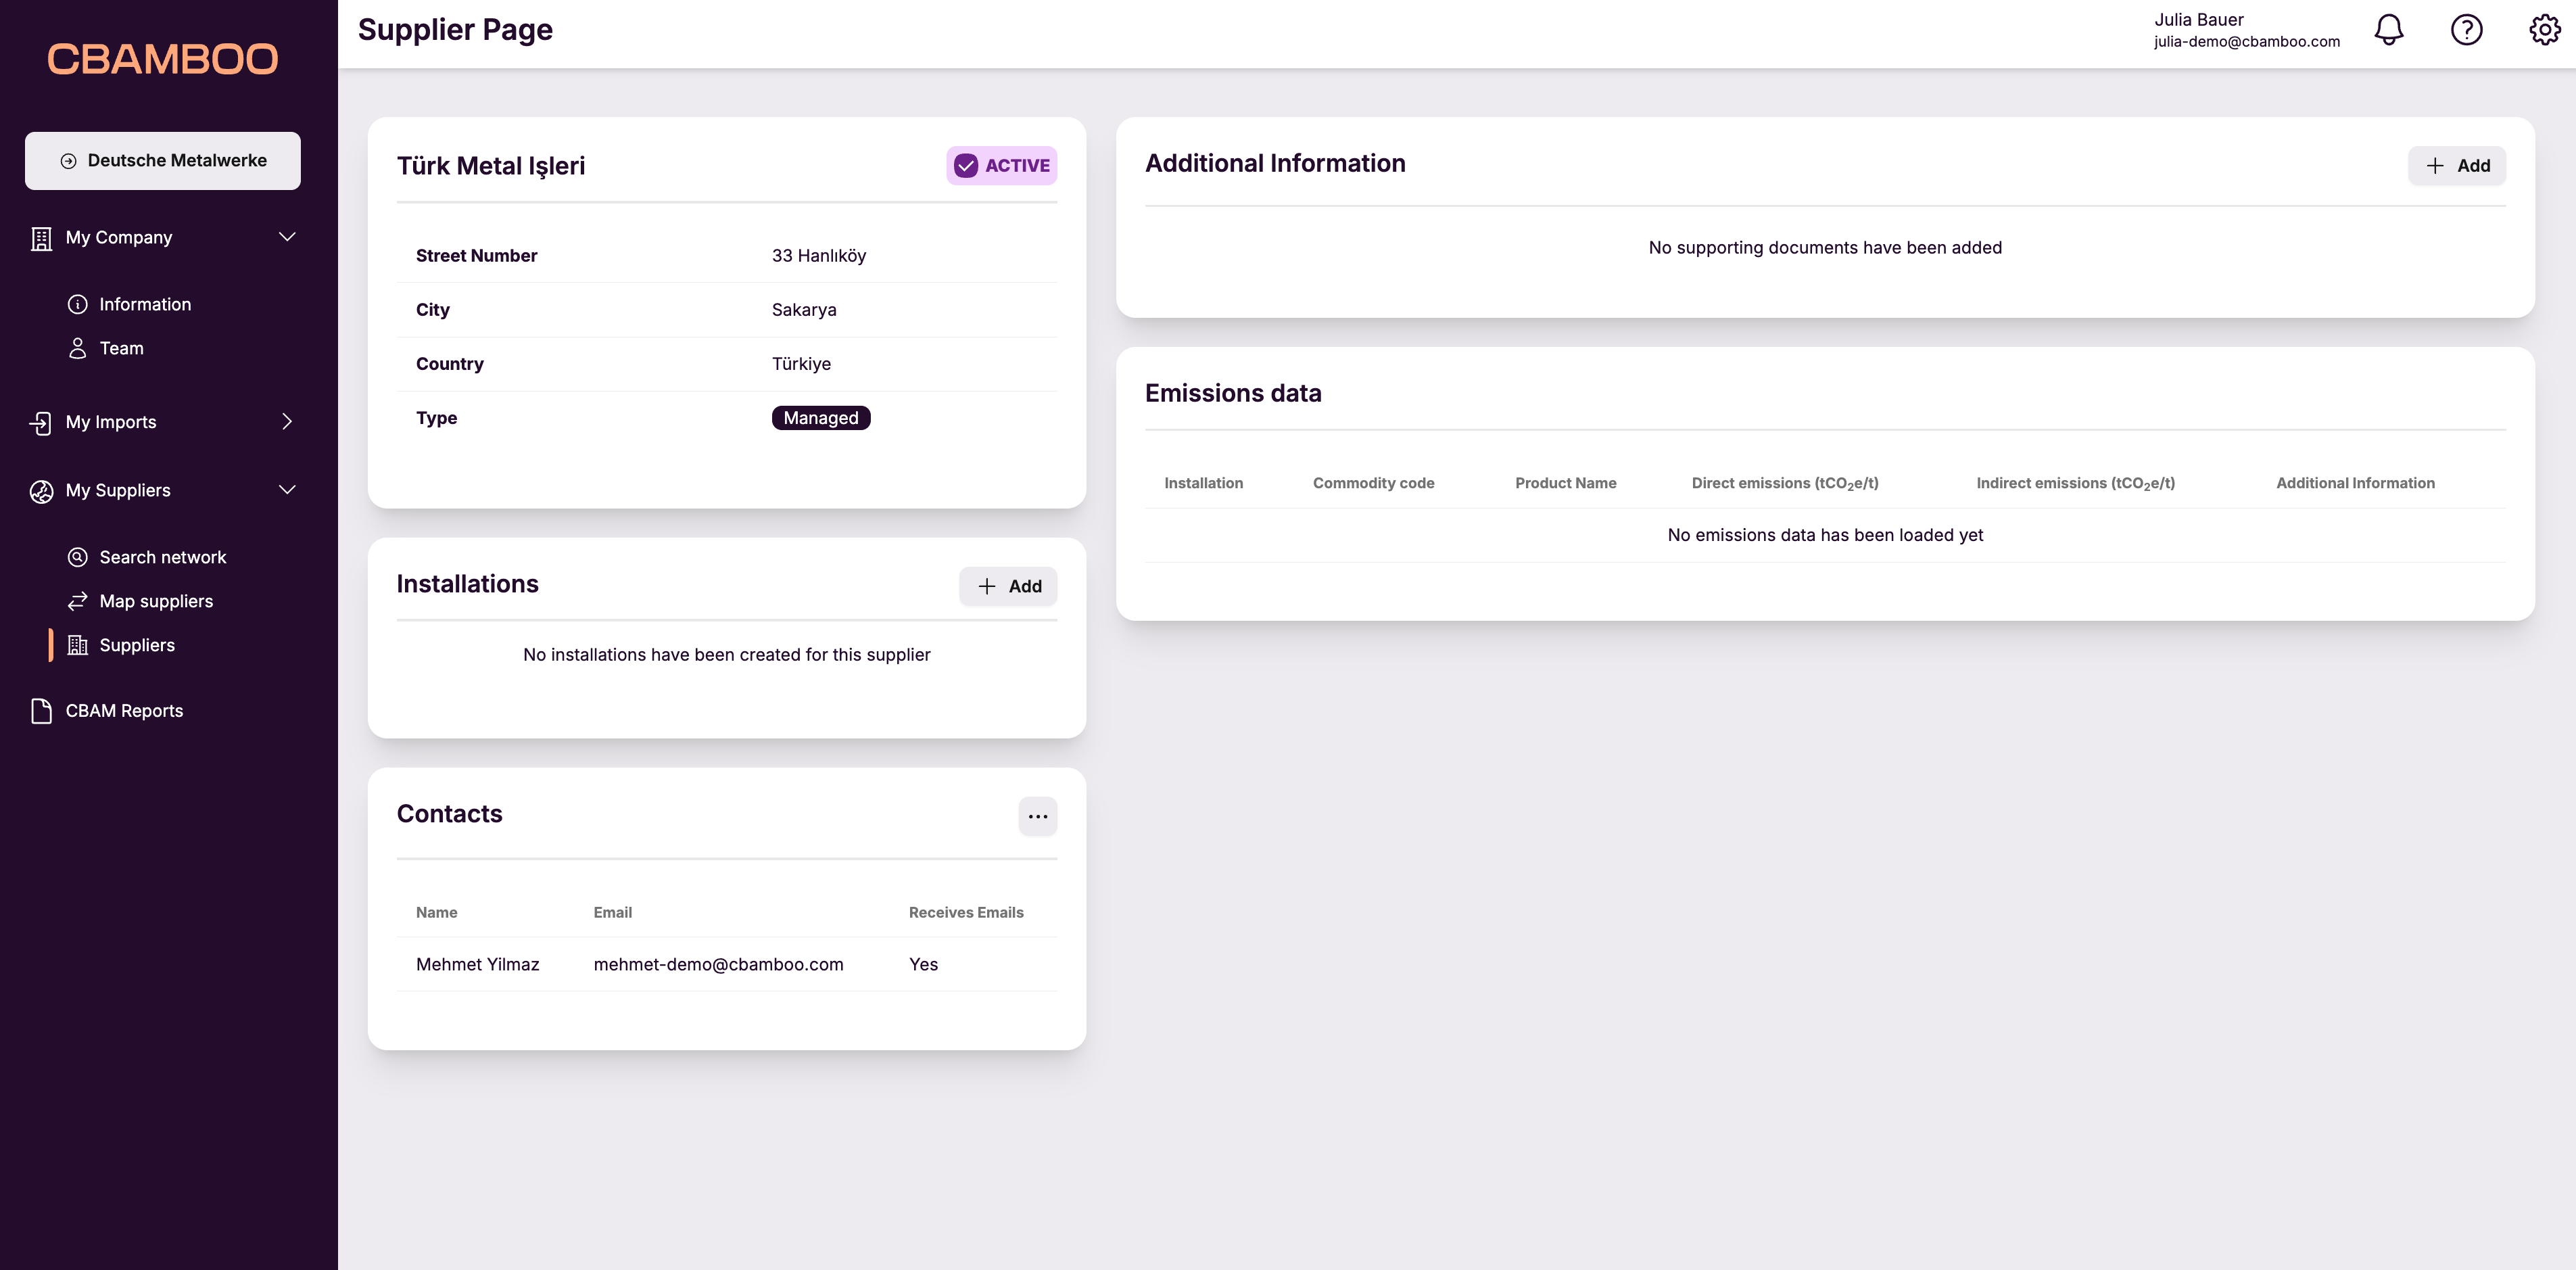Screen dimensions: 2576x1270
Task: Click the My Company building icon
Action: pos(41,238)
